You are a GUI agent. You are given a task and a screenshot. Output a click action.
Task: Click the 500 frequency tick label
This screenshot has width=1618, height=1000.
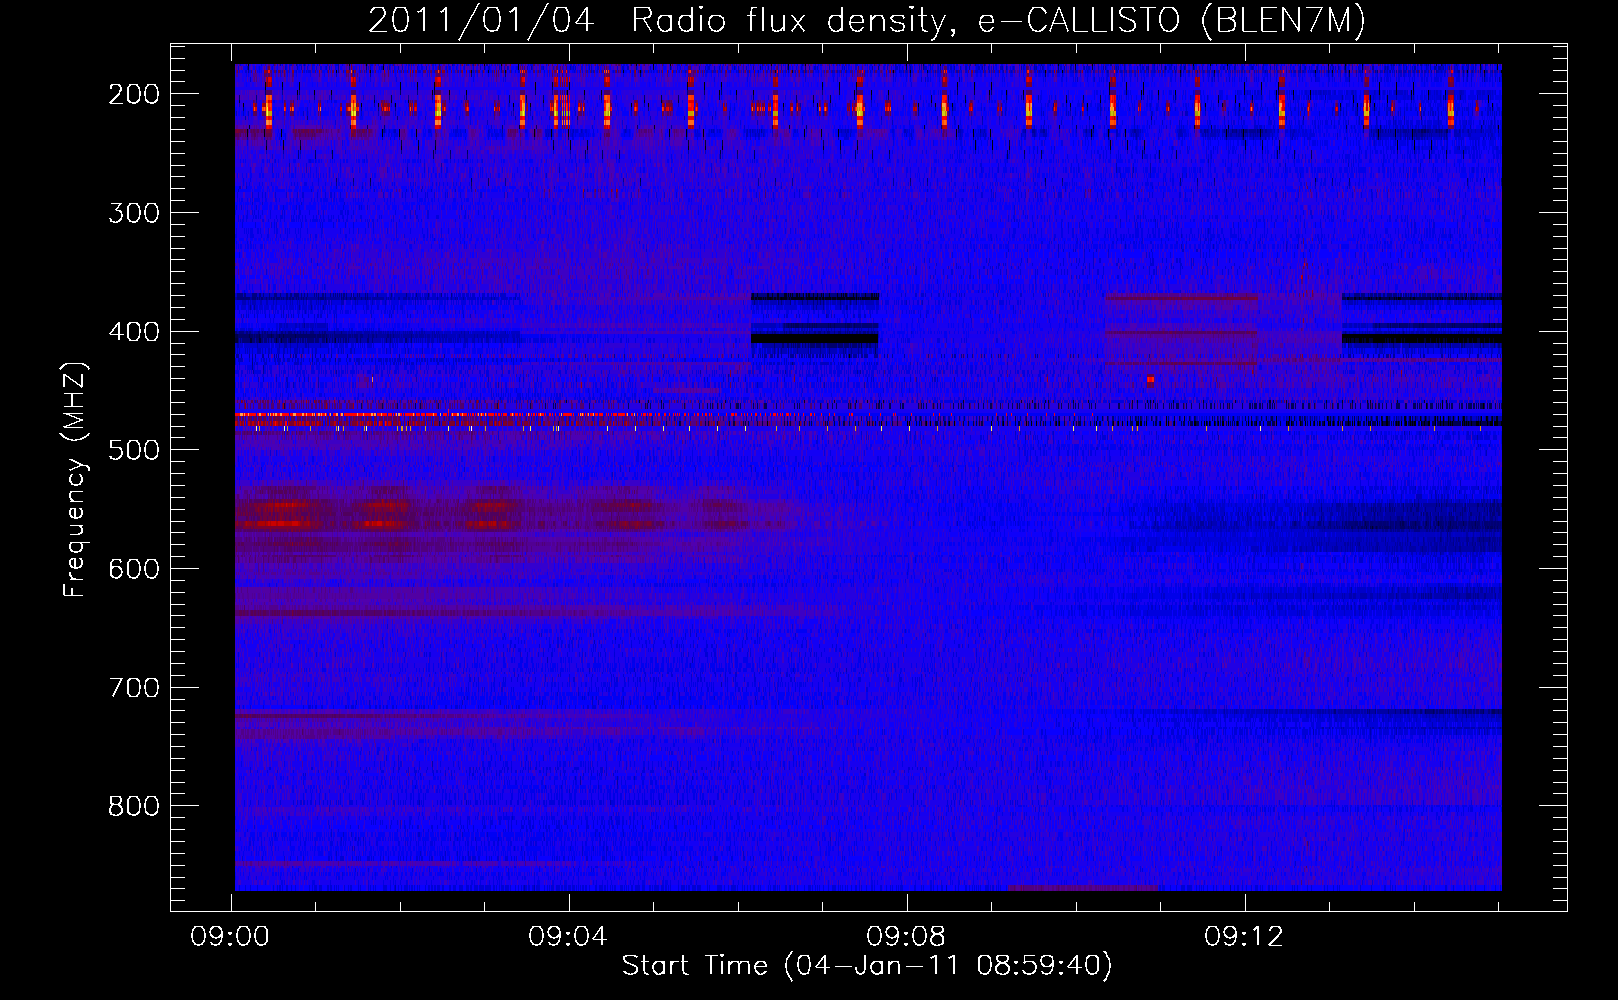134,450
